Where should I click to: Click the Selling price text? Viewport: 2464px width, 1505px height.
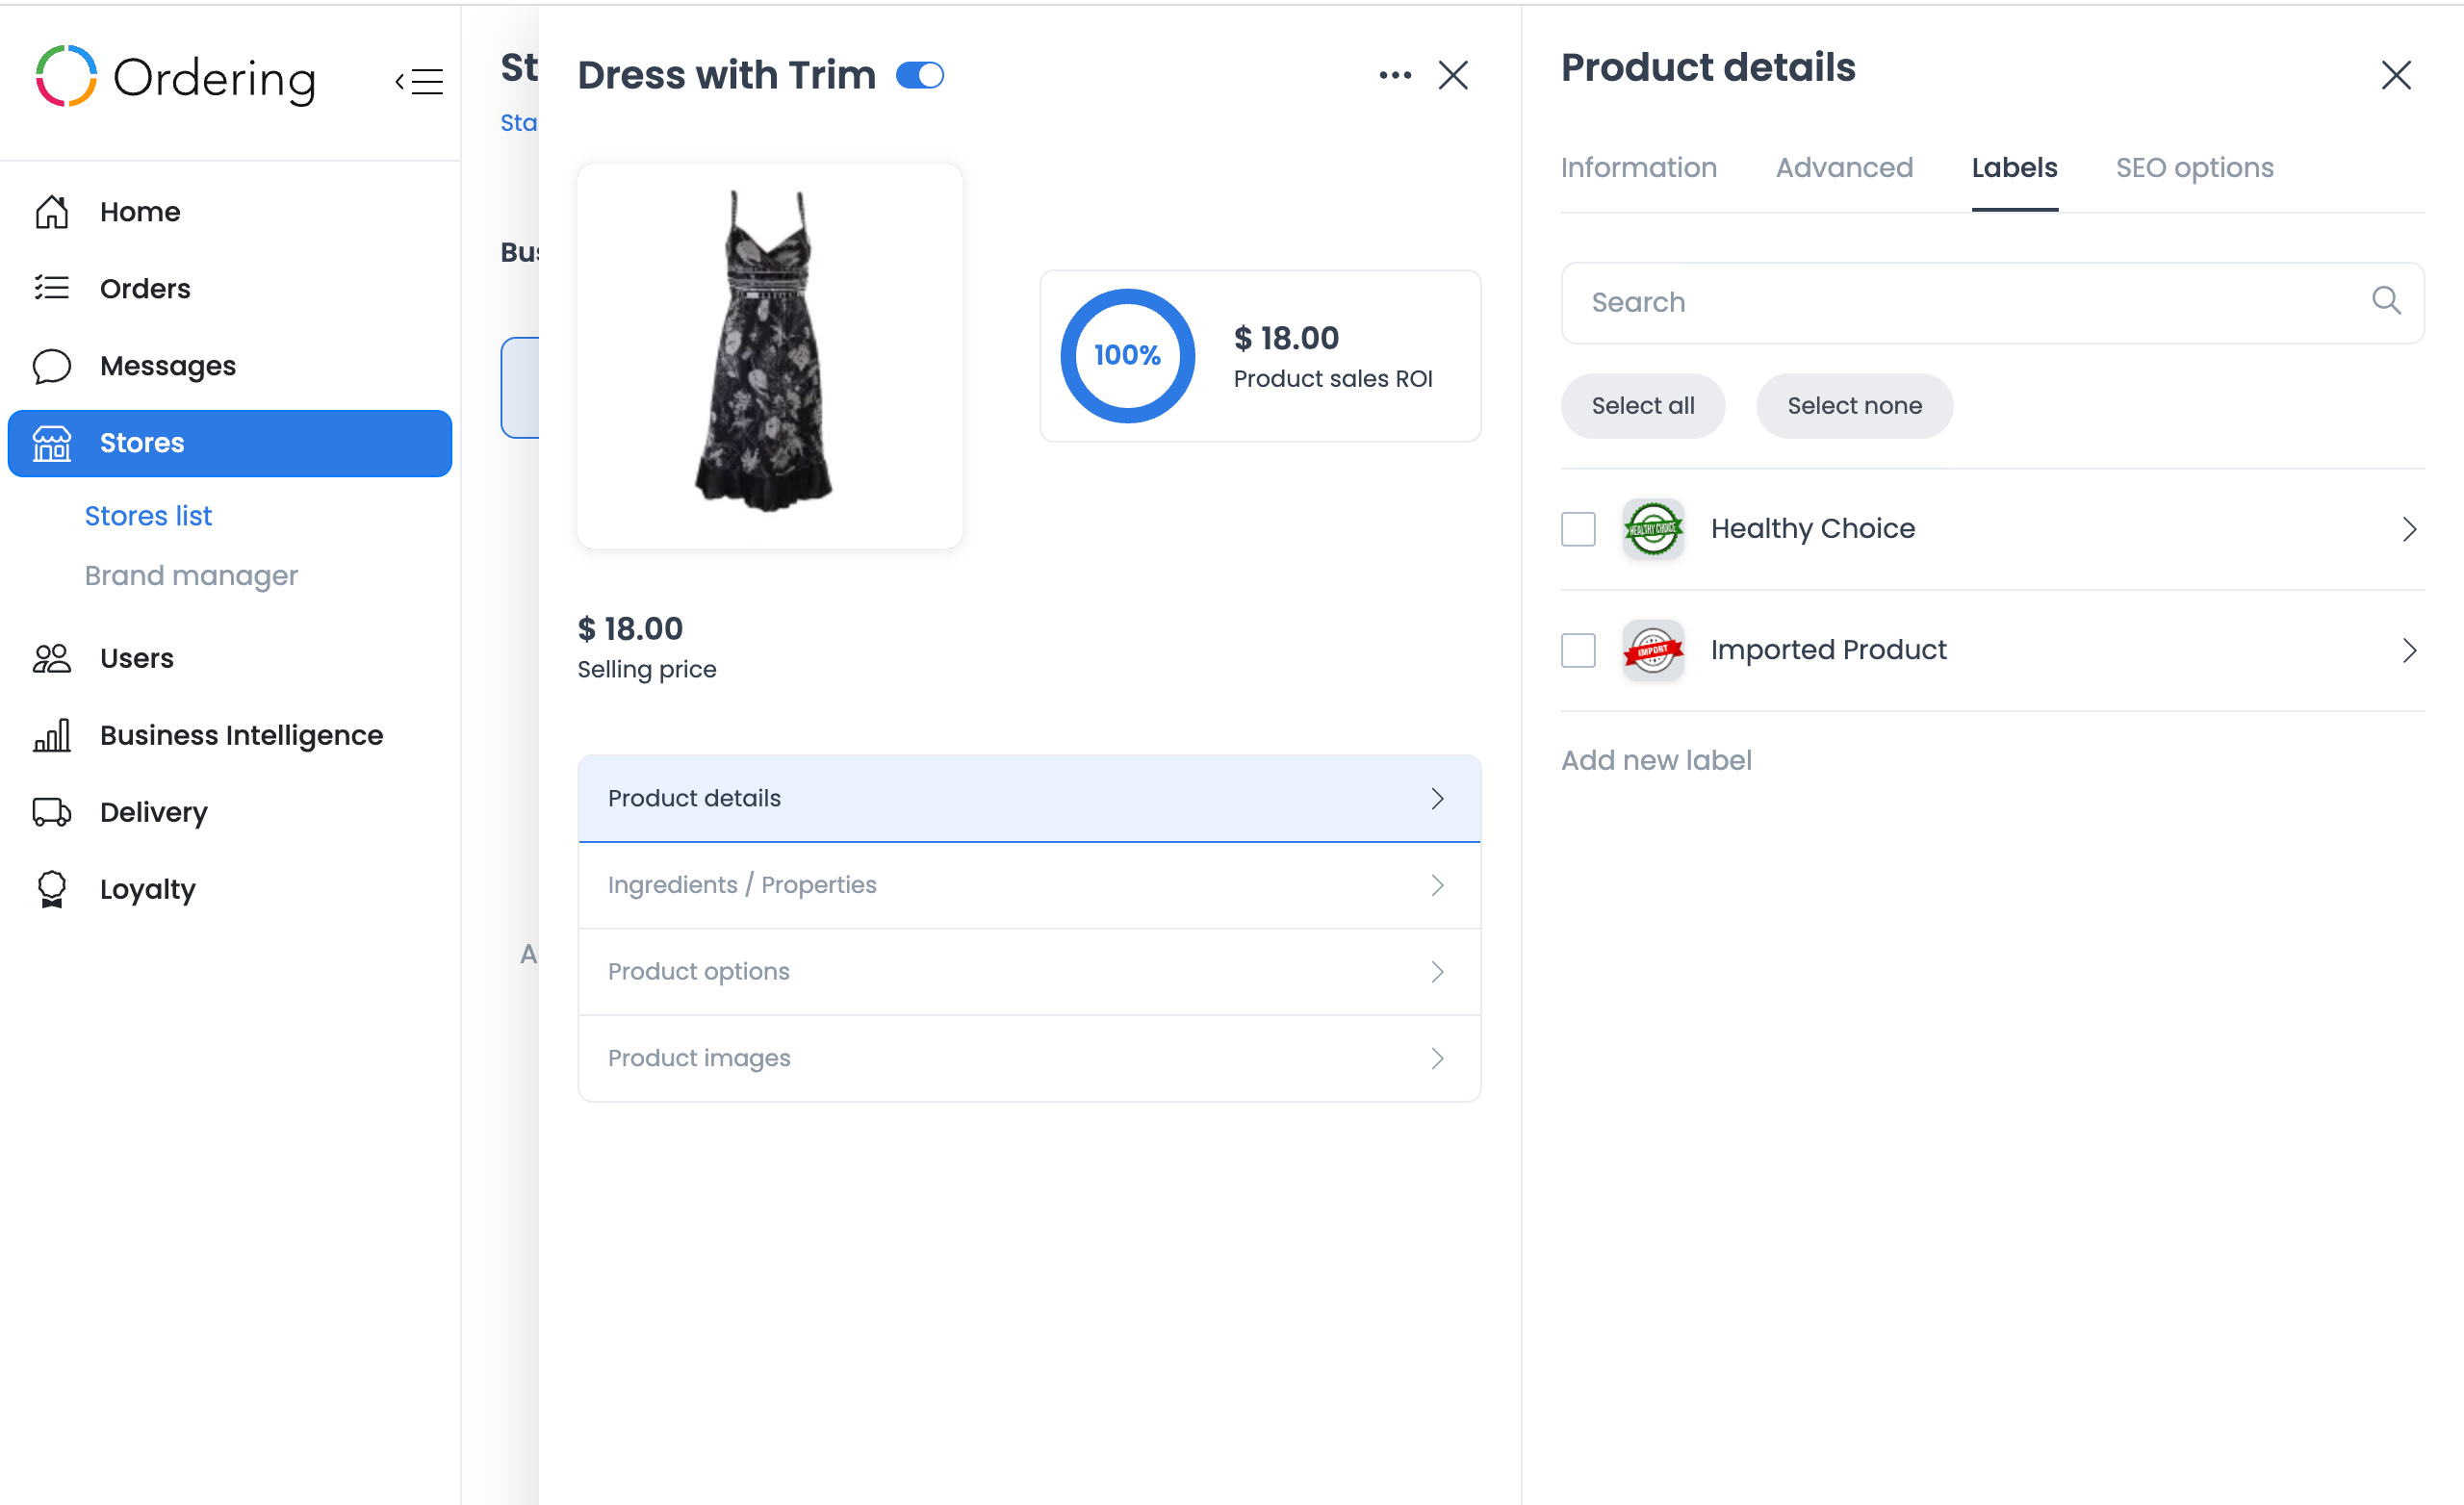646,669
